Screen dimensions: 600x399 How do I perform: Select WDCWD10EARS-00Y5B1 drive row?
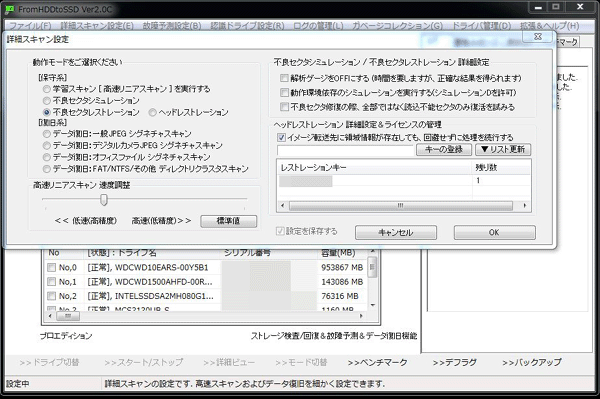tap(205, 267)
